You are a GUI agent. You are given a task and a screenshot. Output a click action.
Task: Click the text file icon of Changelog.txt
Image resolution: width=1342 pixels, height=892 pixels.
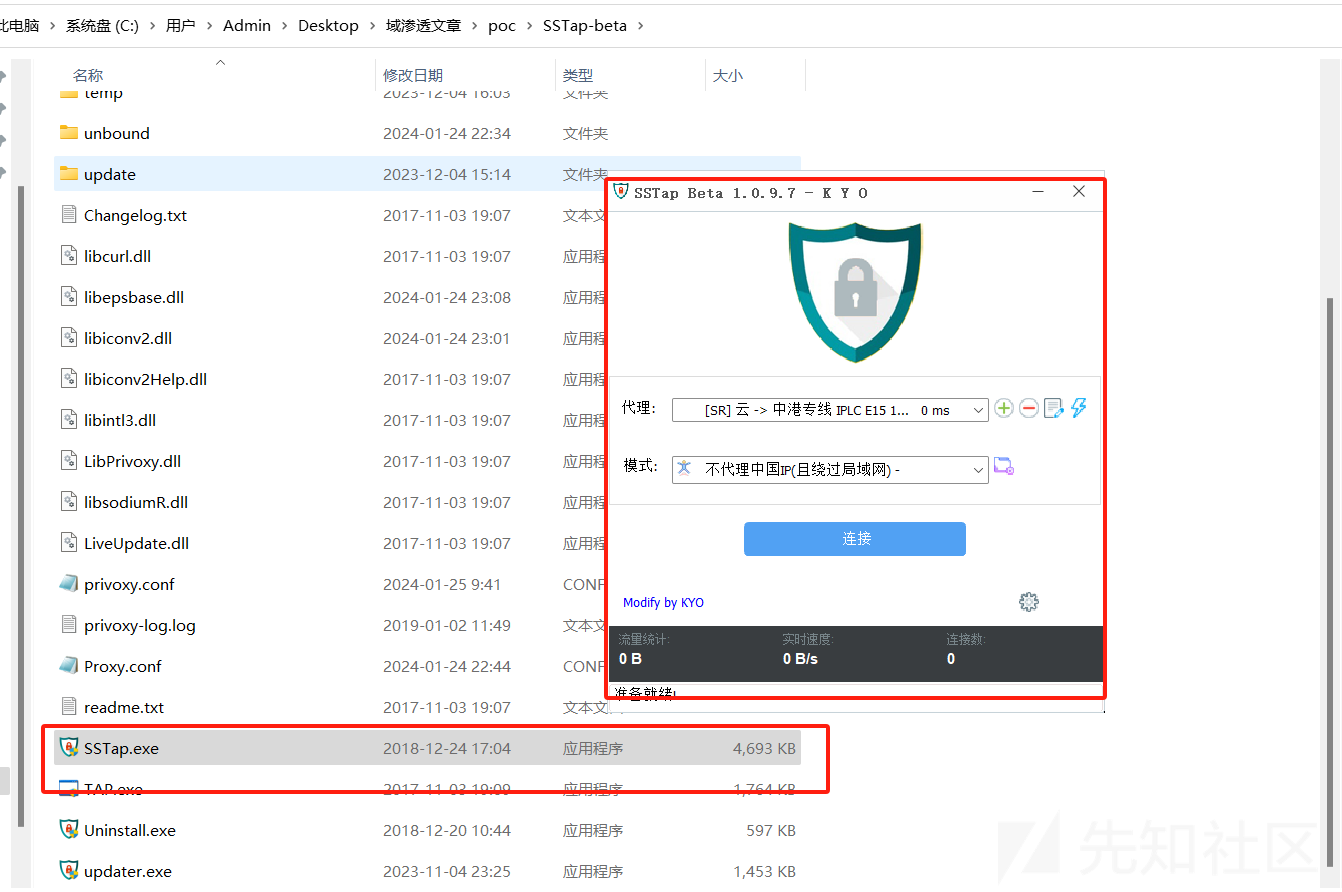click(69, 215)
